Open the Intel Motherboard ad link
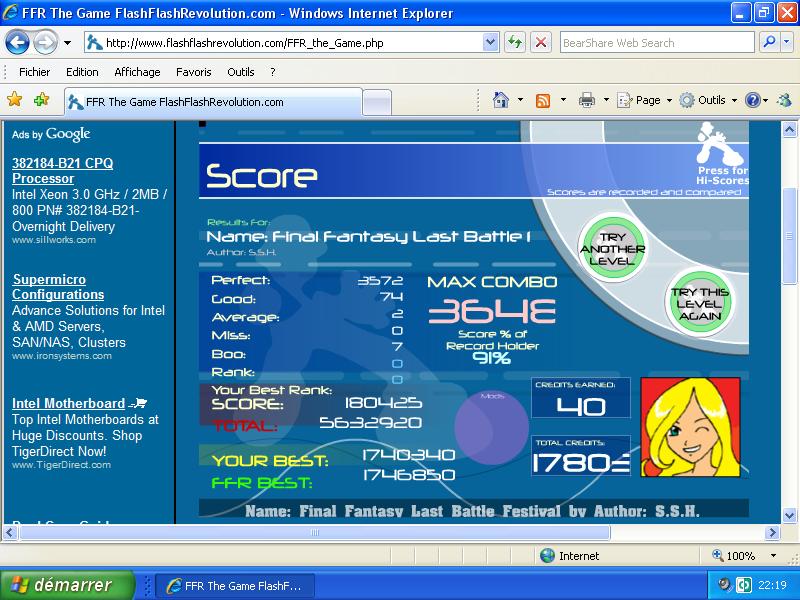 click(x=68, y=403)
